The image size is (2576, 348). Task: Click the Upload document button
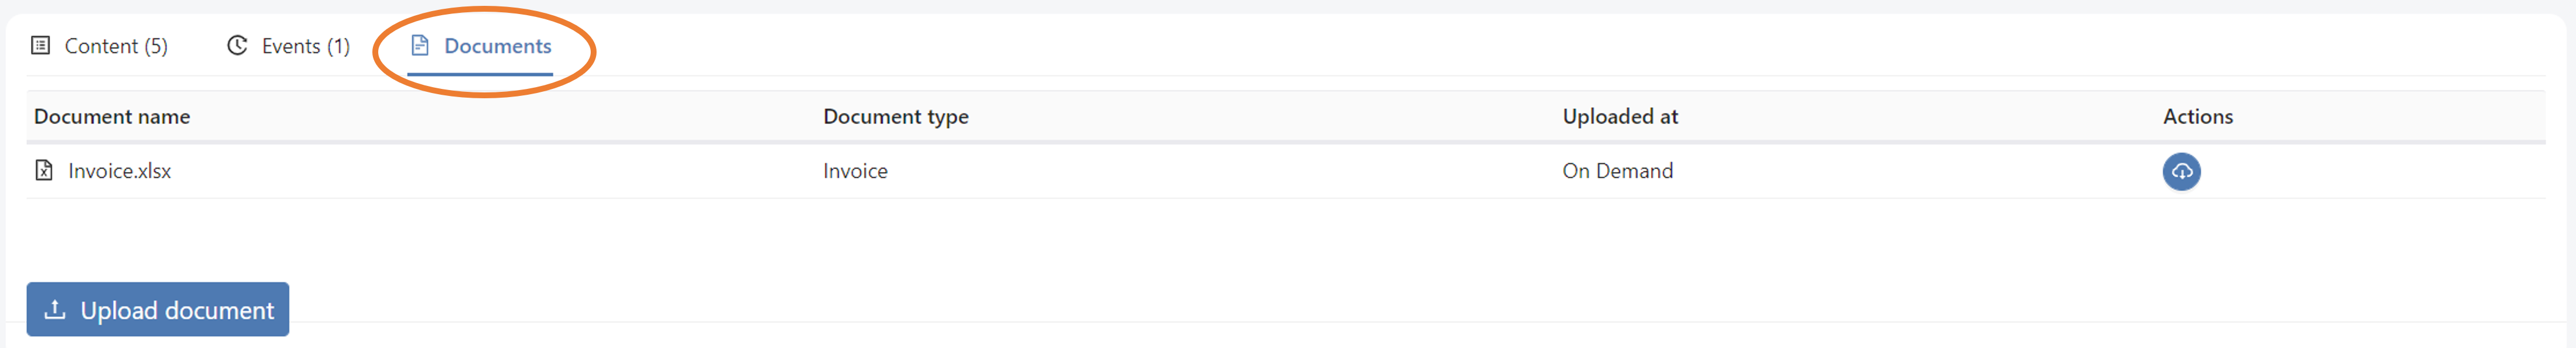pos(157,309)
